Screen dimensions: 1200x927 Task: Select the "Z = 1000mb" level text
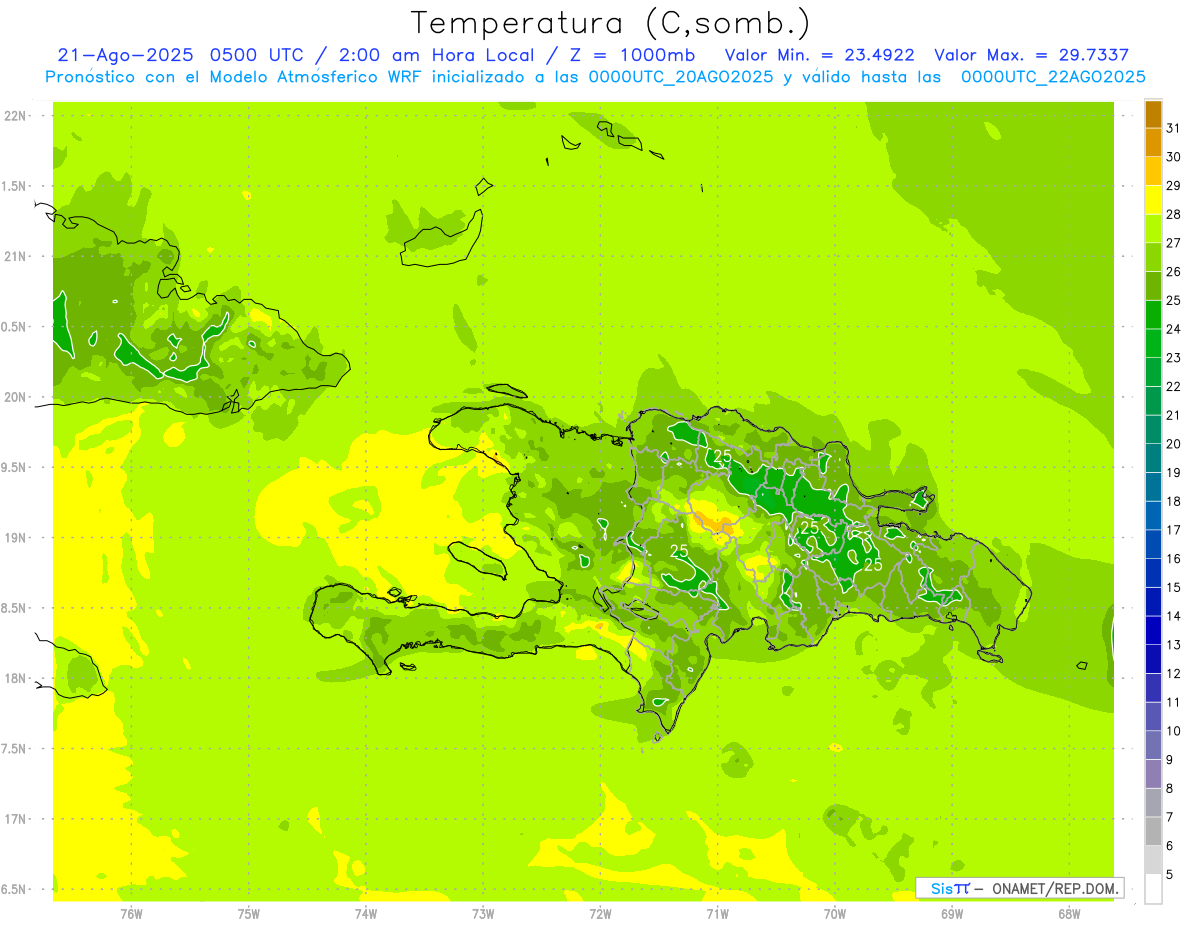[630, 55]
